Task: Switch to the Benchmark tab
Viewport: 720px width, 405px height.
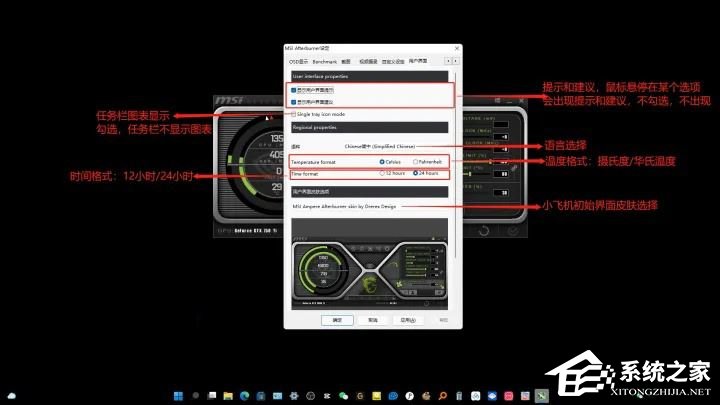Action: pos(324,61)
